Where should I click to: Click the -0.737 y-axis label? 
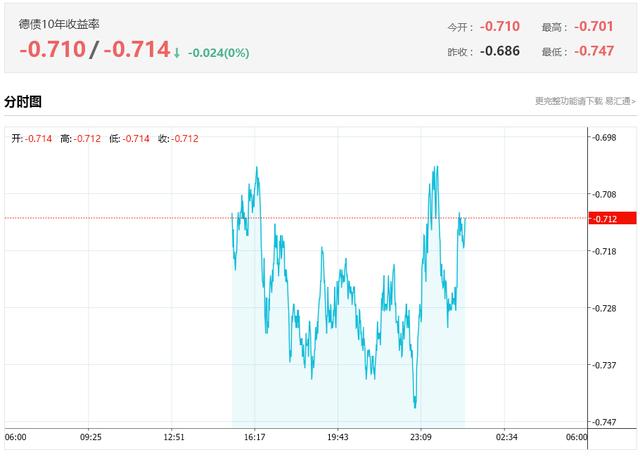click(604, 366)
